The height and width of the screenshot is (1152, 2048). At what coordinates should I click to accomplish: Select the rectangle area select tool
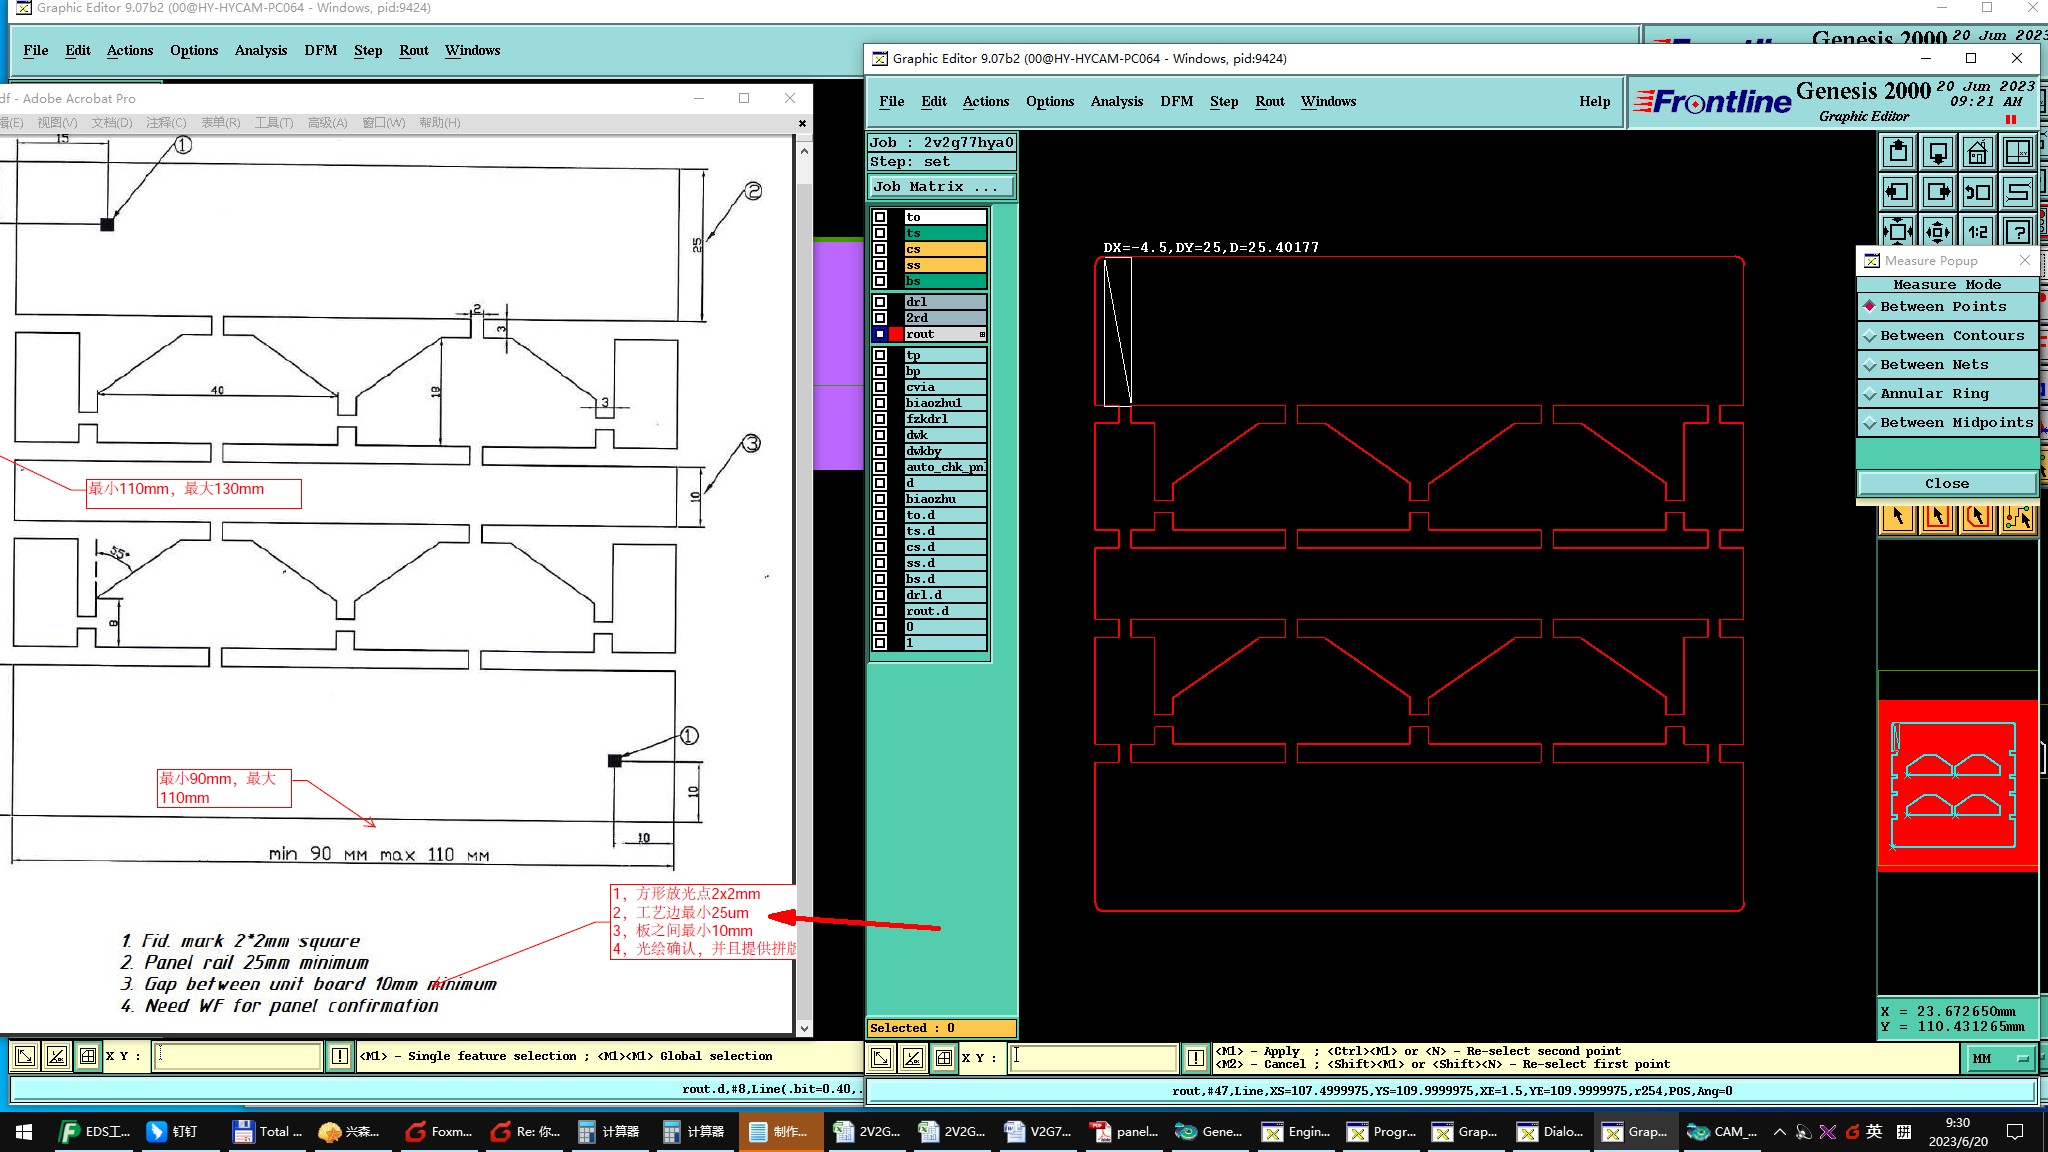1938,518
